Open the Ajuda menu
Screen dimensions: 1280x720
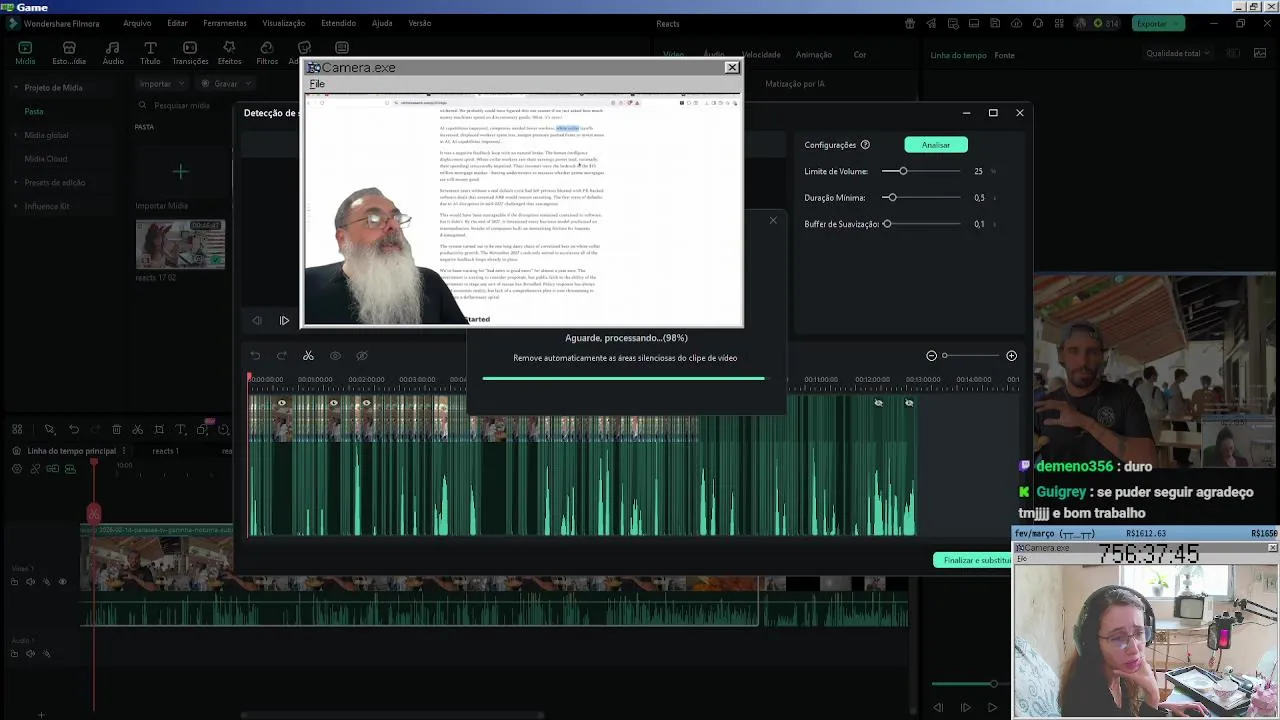[x=382, y=23]
